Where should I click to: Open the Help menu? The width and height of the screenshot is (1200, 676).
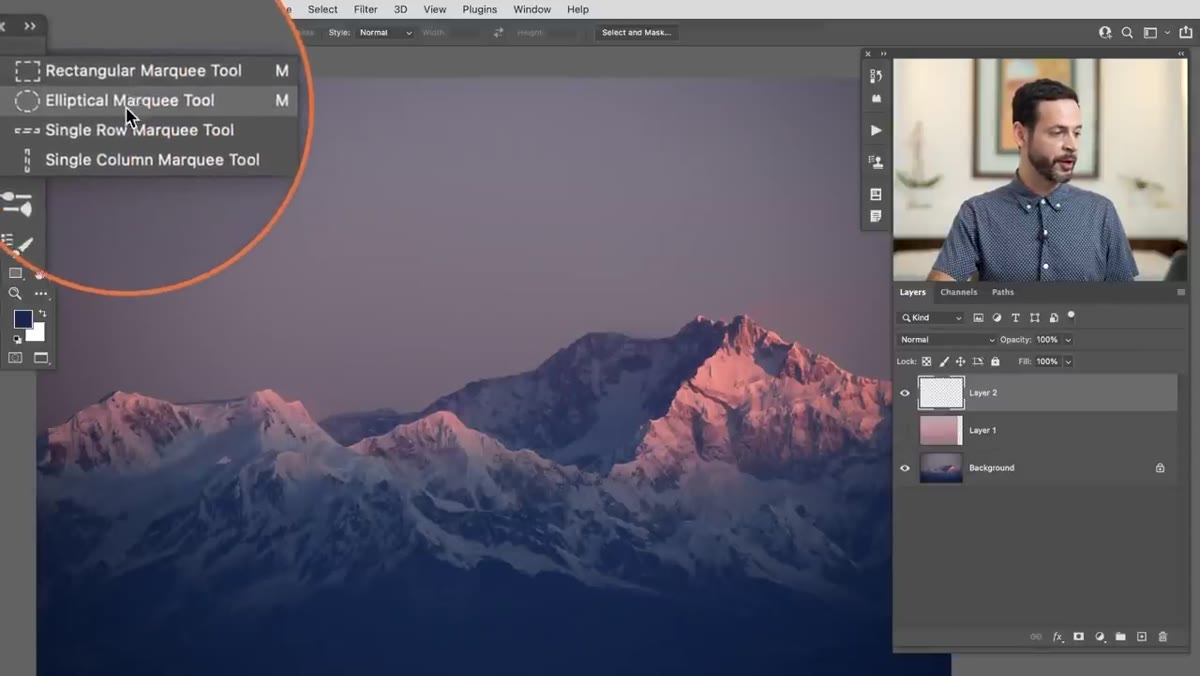point(578,9)
